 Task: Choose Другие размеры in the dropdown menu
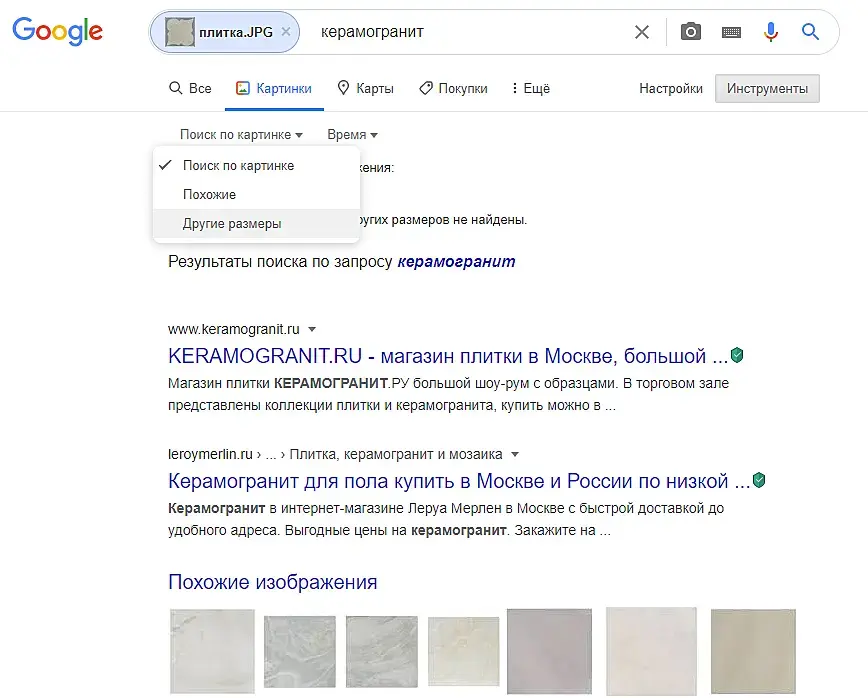tap(256, 224)
